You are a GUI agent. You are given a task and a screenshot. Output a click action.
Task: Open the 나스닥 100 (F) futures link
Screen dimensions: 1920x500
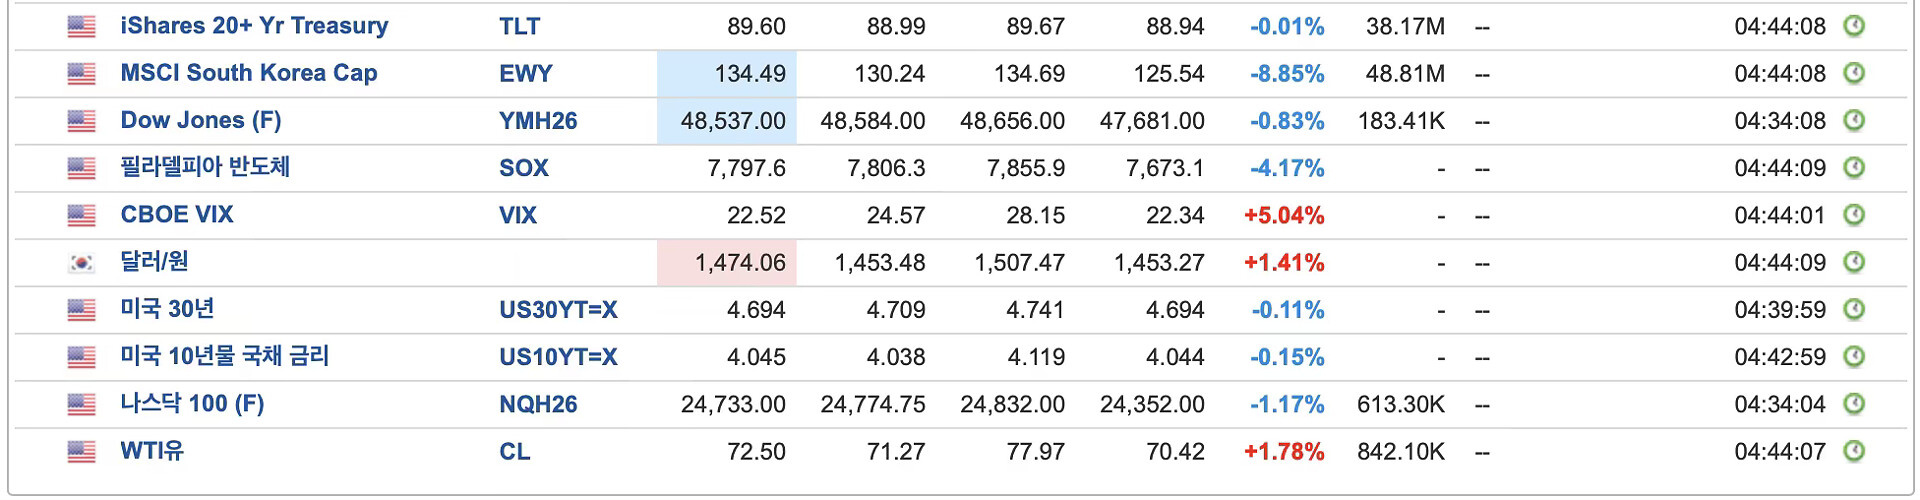coord(192,404)
